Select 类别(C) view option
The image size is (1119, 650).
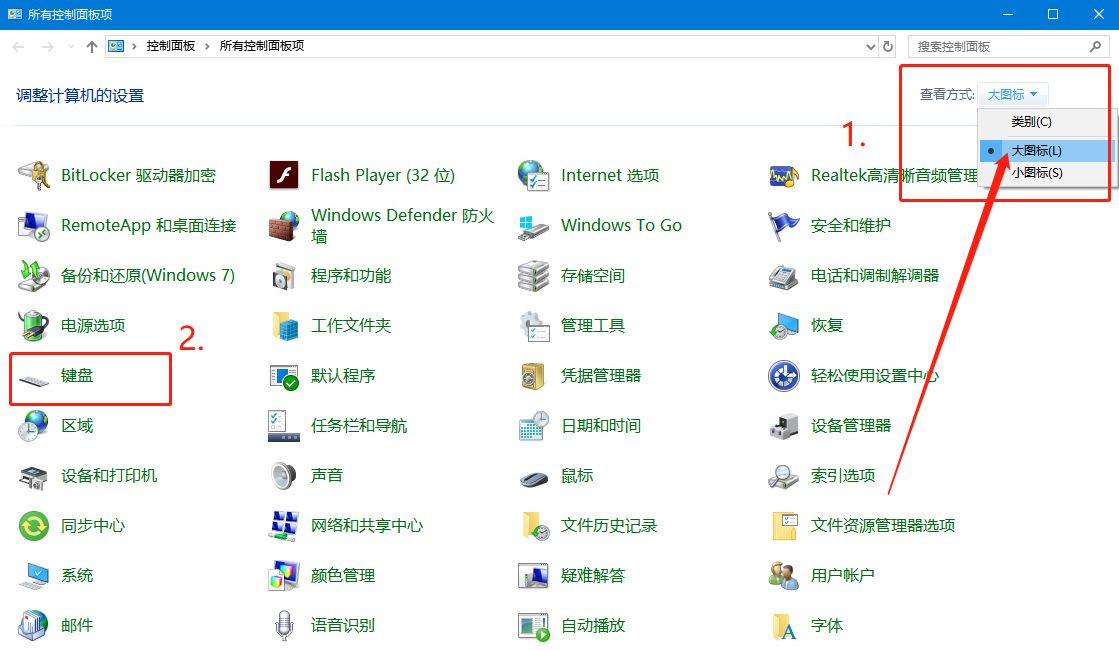click(1030, 120)
